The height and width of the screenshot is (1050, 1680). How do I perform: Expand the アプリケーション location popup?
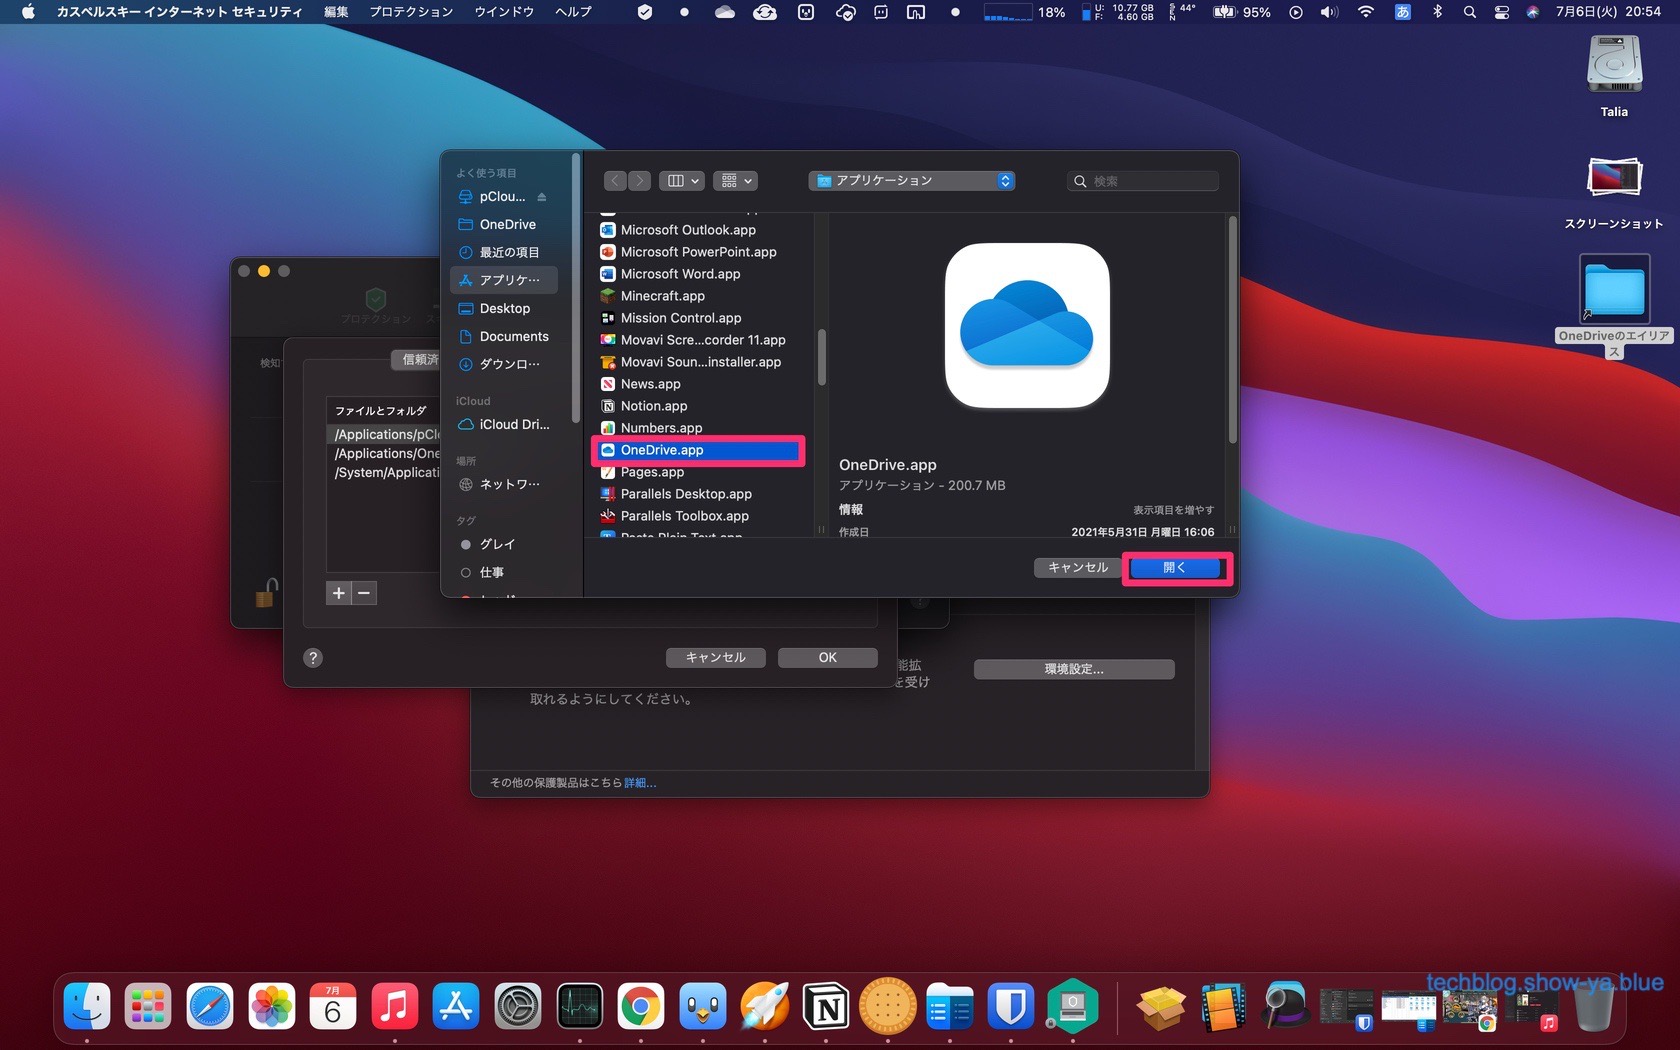(x=911, y=181)
